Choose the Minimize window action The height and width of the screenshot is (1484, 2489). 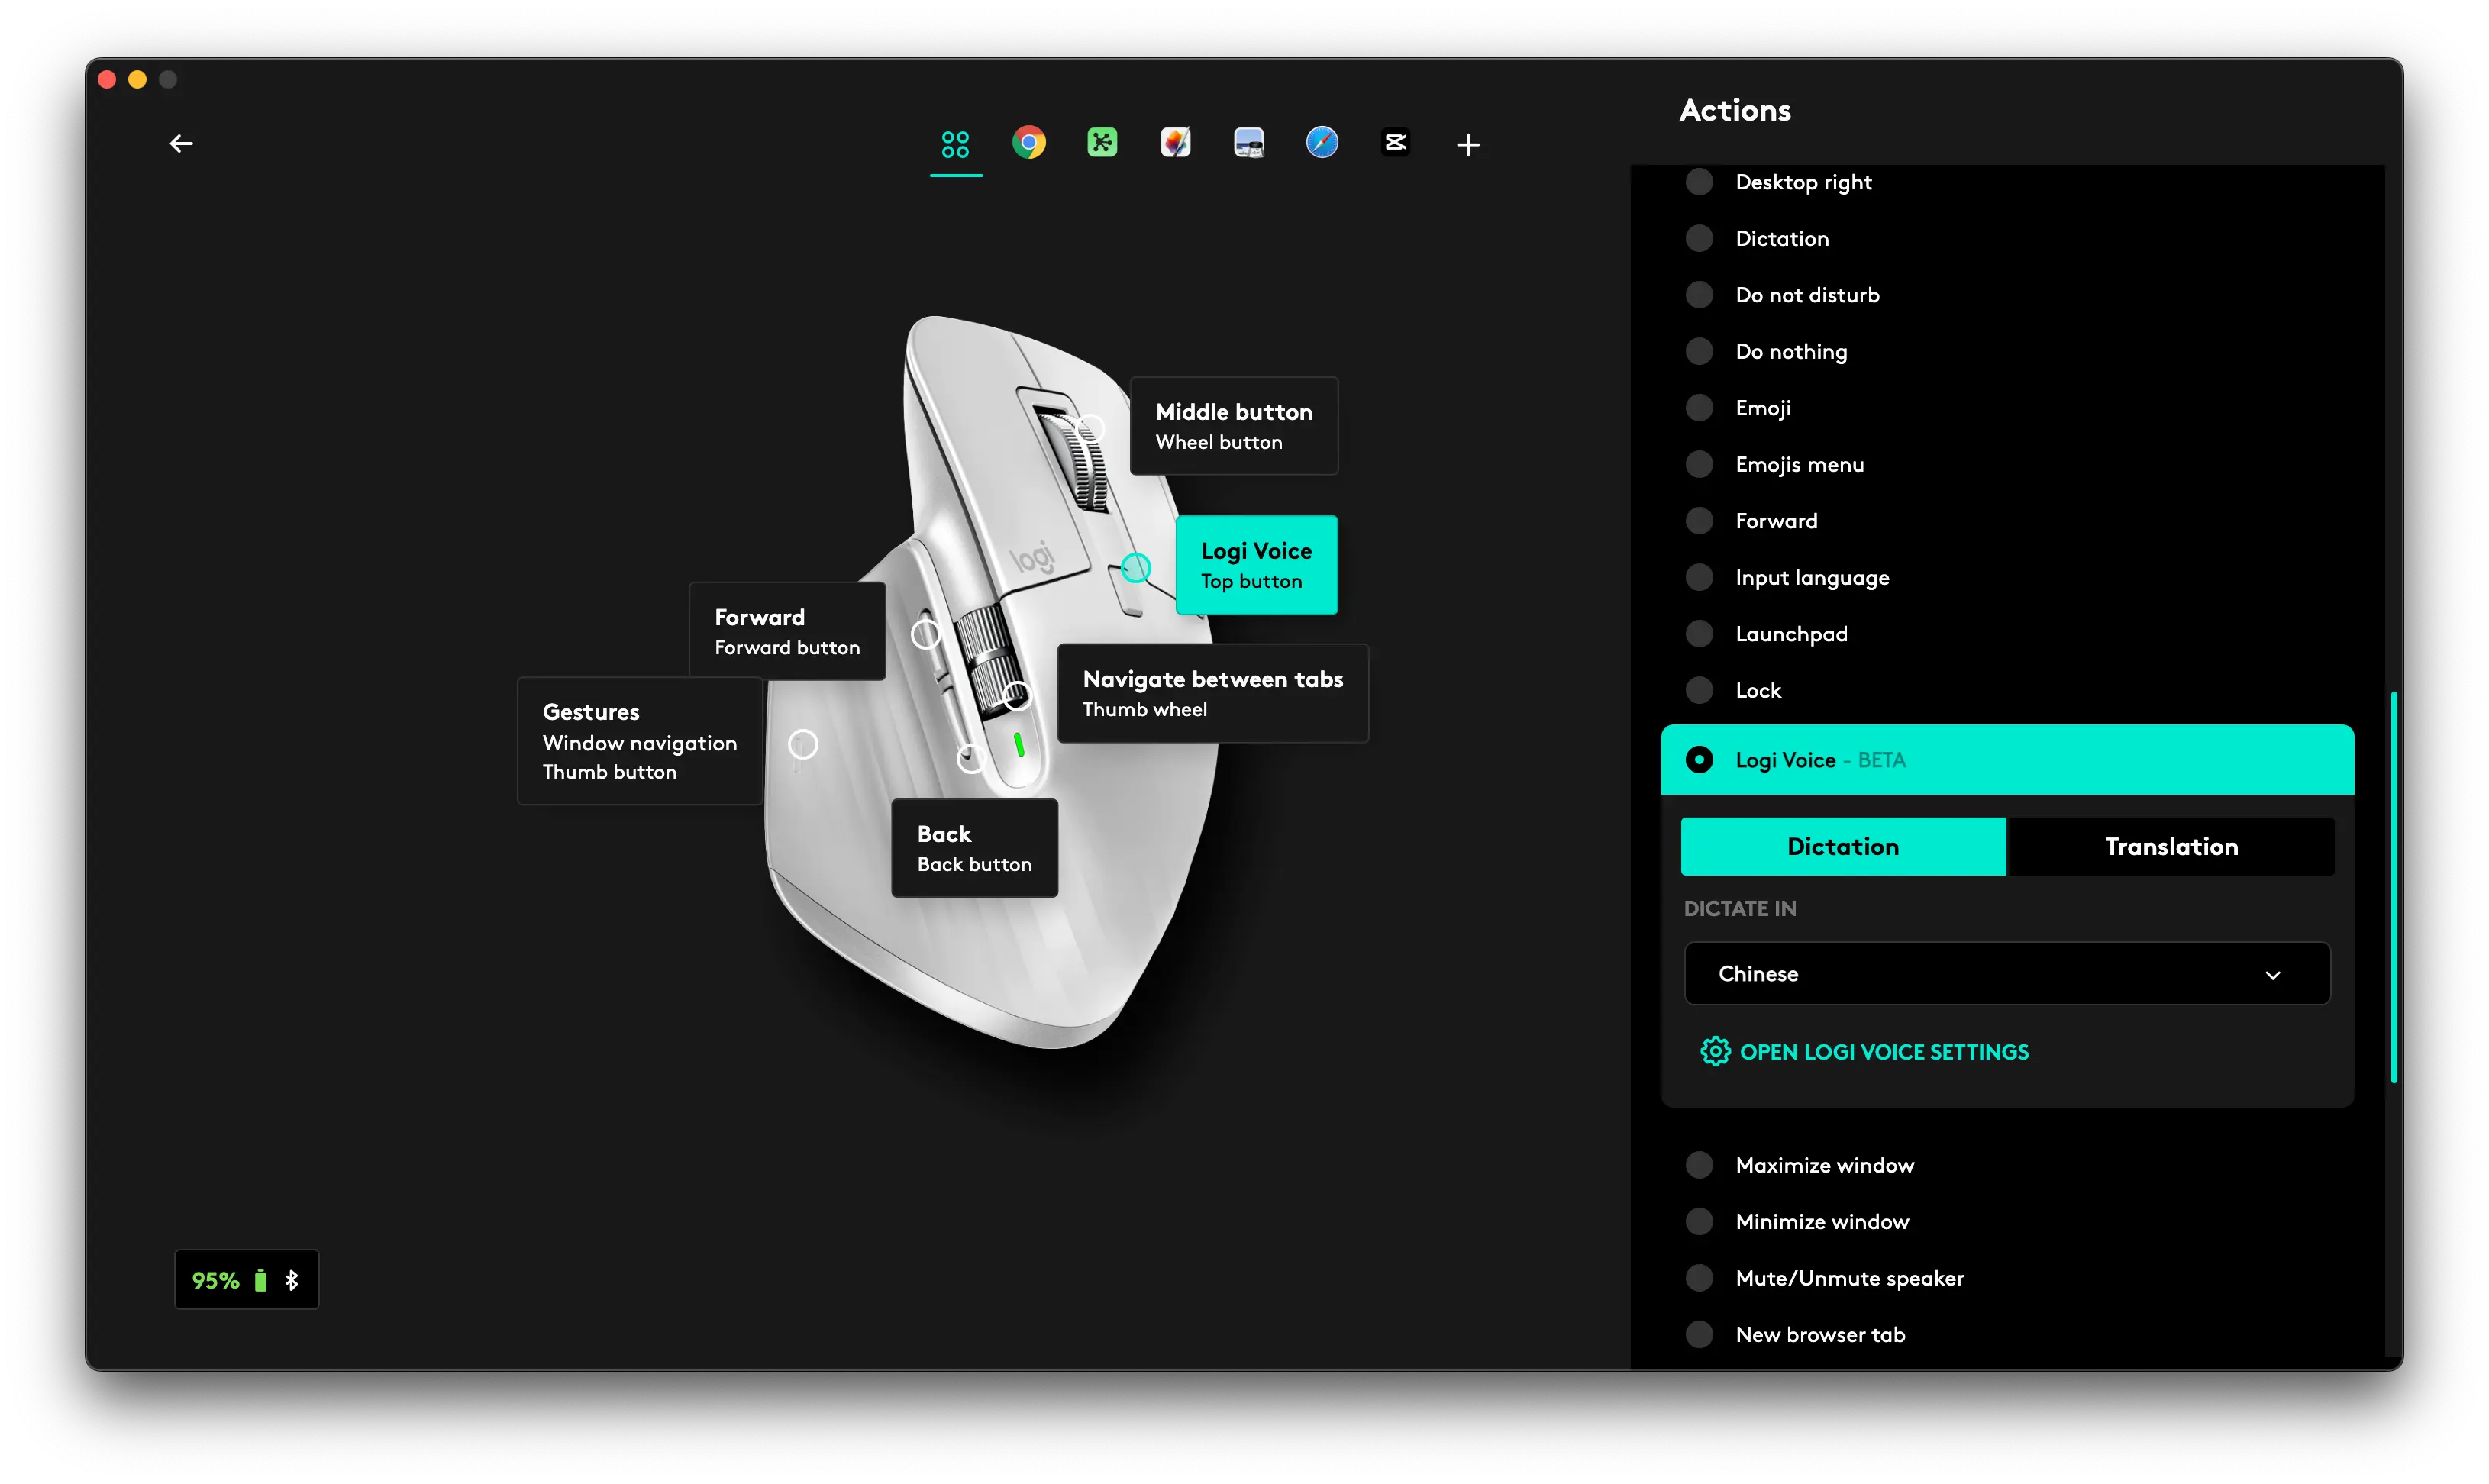pyautogui.click(x=1797, y=1222)
